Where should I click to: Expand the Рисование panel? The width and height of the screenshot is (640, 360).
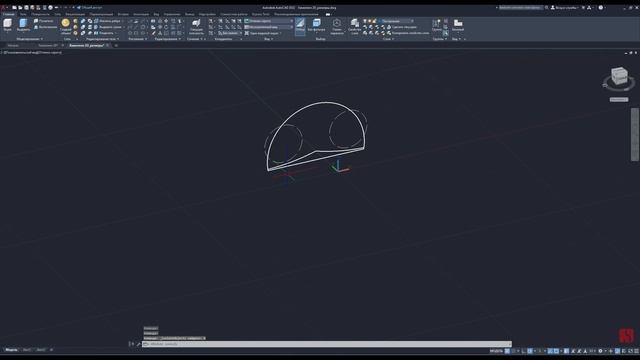137,39
